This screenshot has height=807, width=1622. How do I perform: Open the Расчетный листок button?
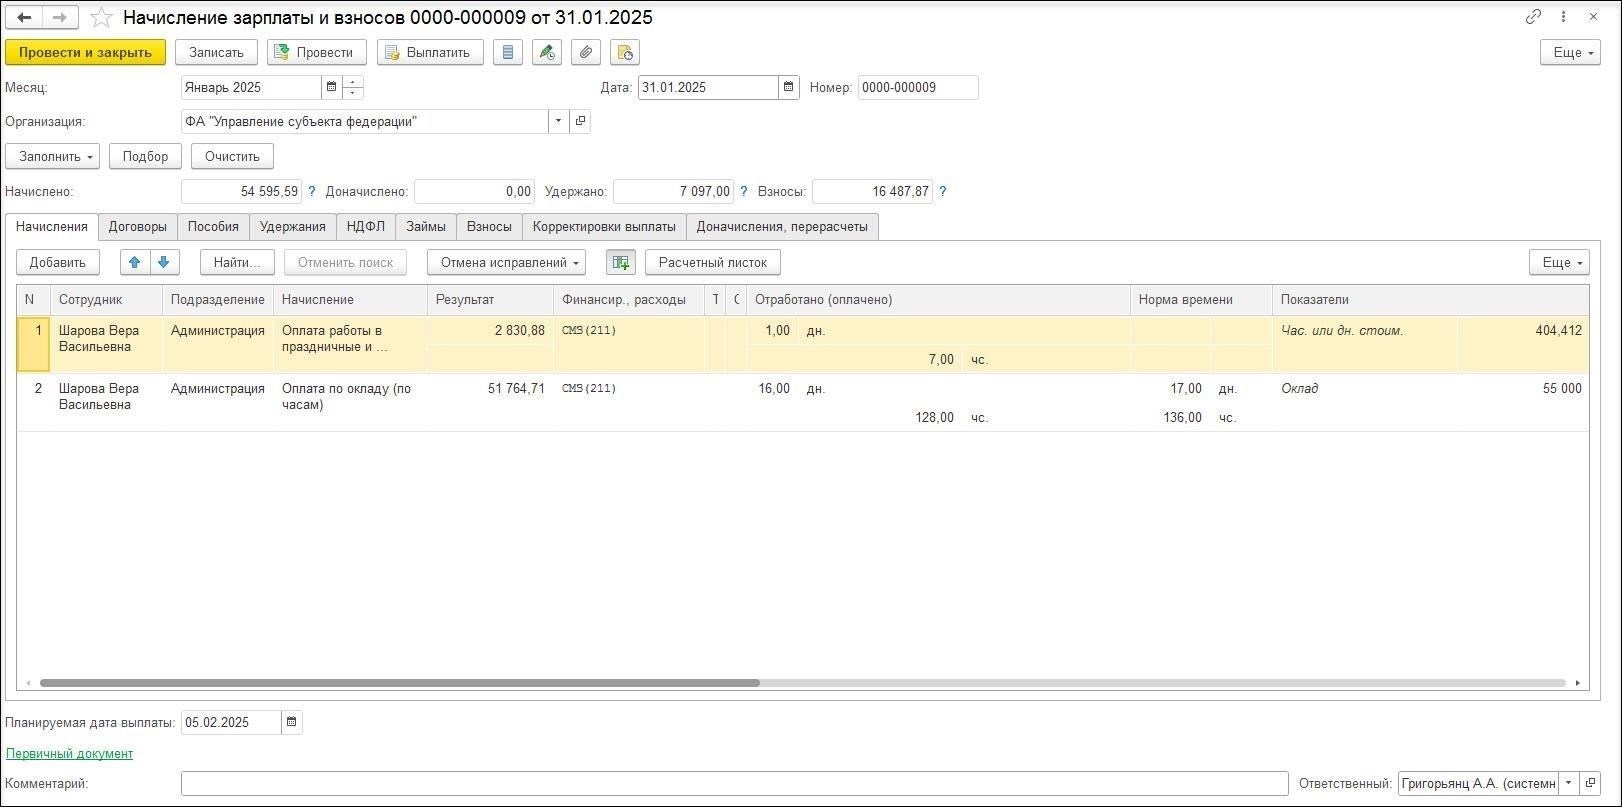[713, 262]
